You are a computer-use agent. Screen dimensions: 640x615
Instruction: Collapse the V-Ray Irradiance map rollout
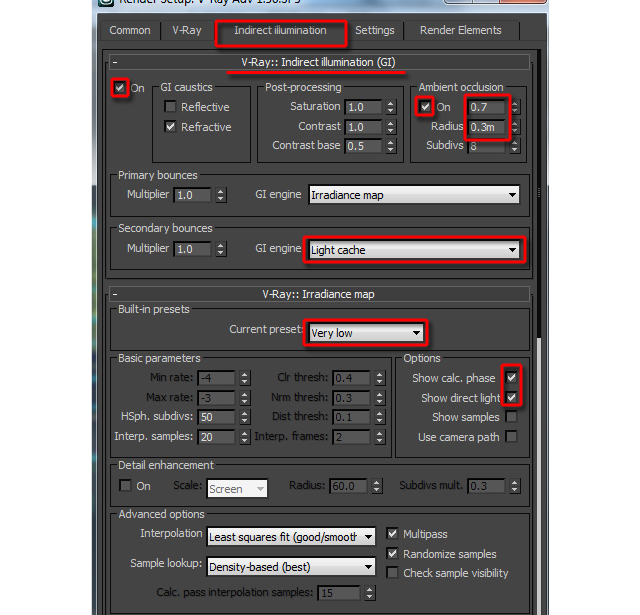(319, 294)
